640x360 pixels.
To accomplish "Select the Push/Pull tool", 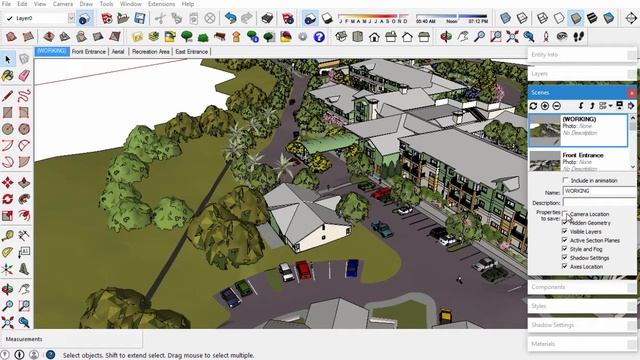I will 24,182.
